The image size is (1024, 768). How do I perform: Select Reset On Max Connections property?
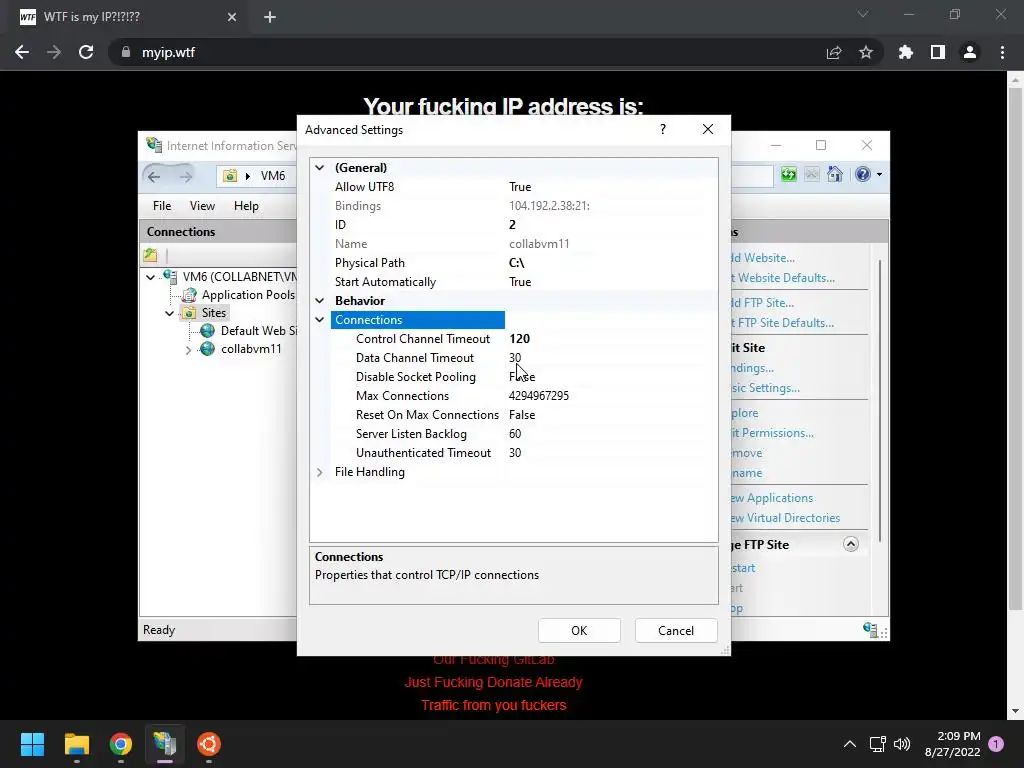pyautogui.click(x=514, y=415)
